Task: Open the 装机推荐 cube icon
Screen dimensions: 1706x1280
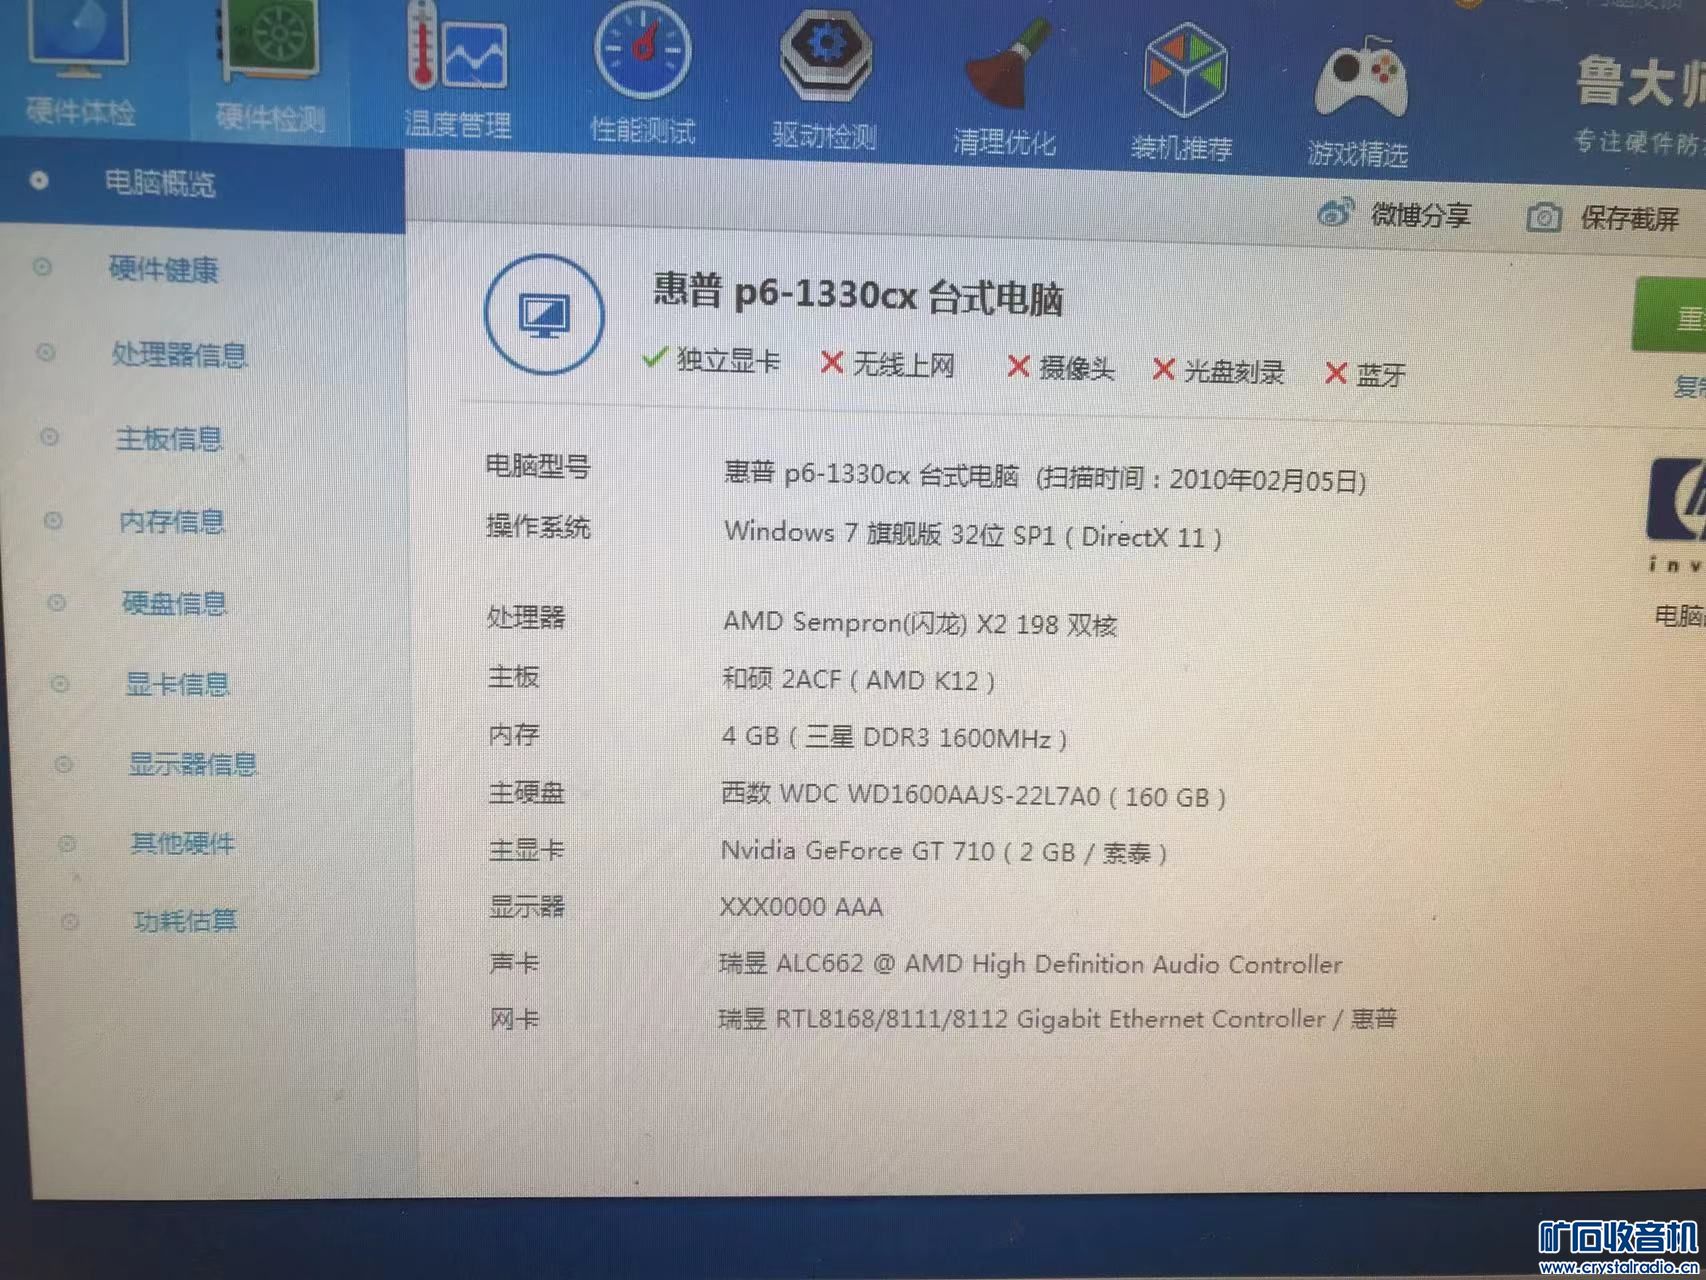Action: (1185, 70)
